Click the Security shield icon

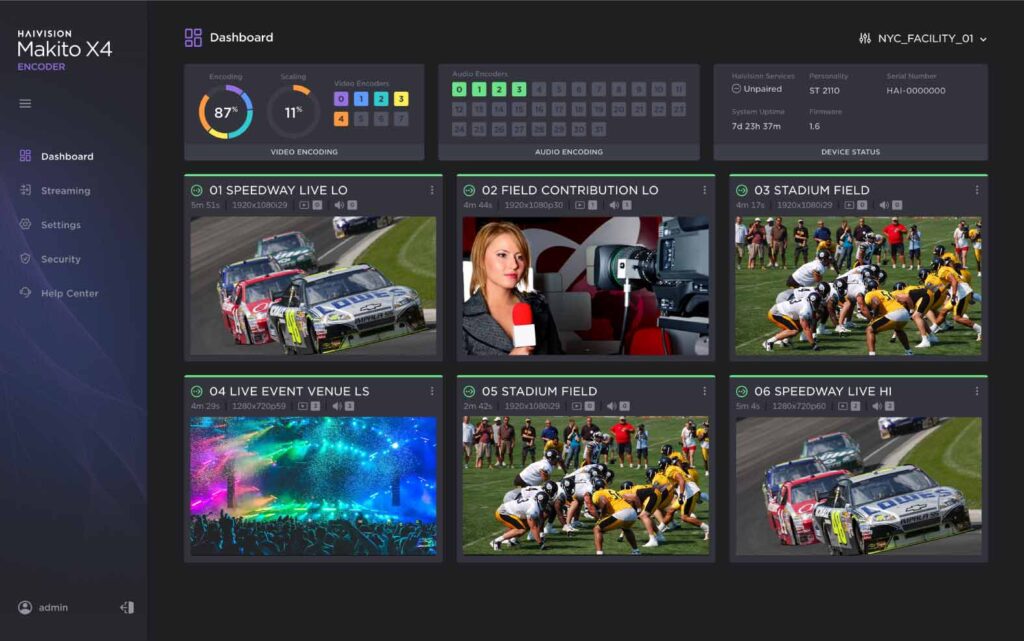click(25, 259)
